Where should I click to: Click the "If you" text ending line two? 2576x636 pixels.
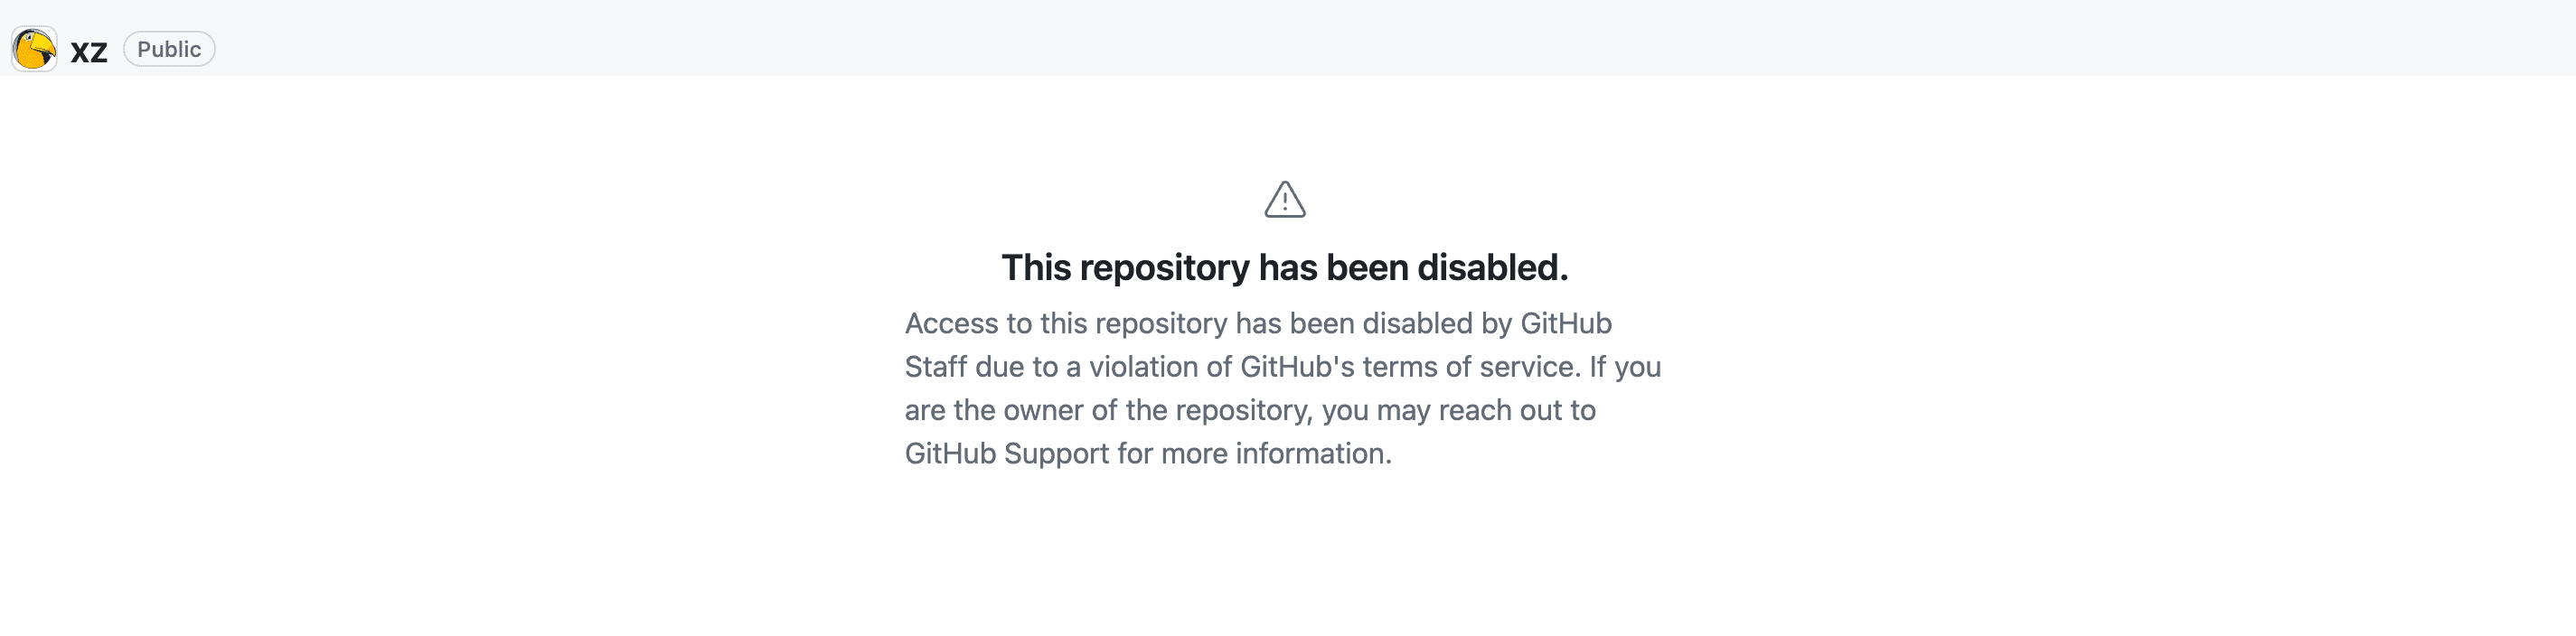tap(1625, 367)
